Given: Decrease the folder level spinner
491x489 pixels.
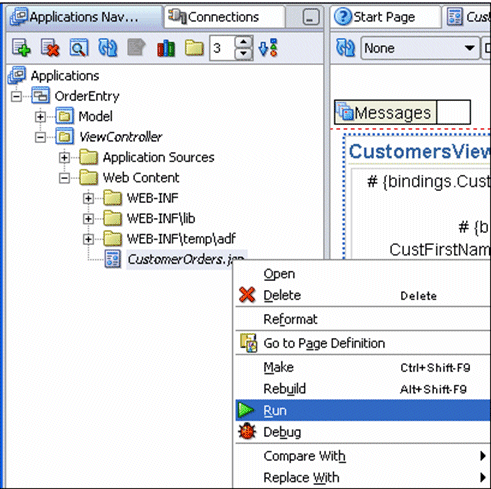Looking at the screenshot, I should 244,53.
